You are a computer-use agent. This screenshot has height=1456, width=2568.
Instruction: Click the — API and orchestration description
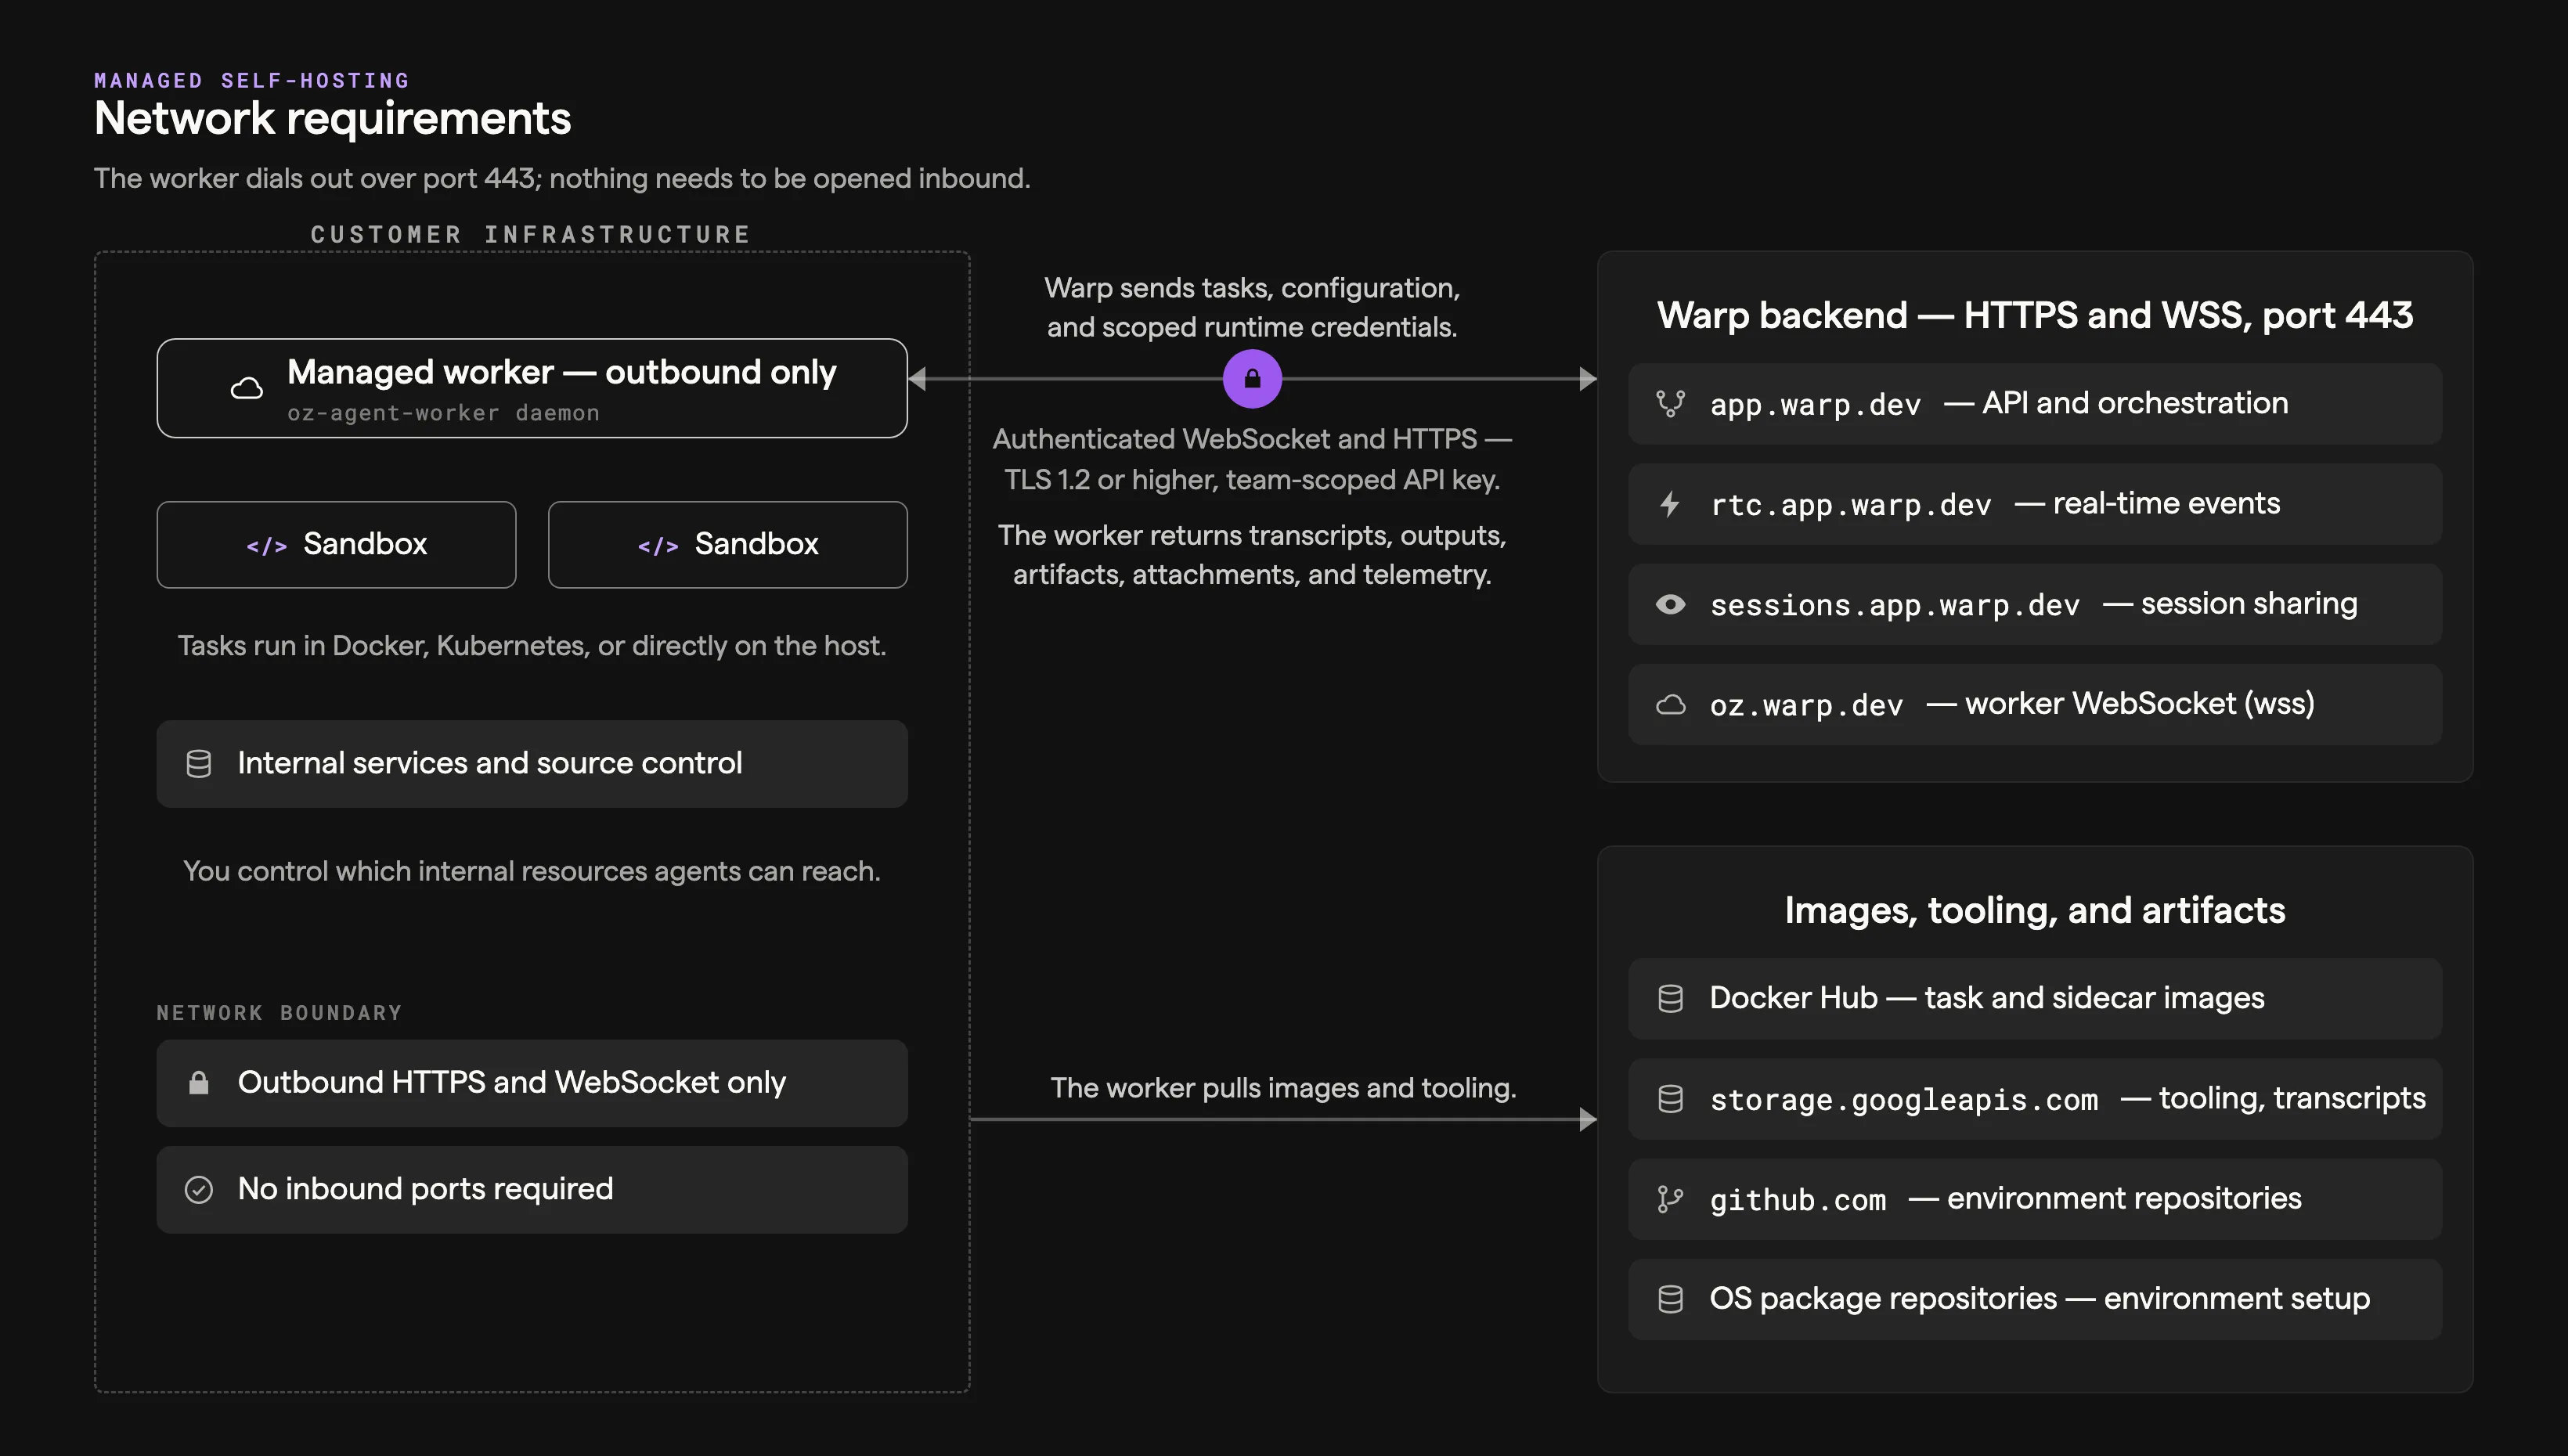click(2116, 403)
